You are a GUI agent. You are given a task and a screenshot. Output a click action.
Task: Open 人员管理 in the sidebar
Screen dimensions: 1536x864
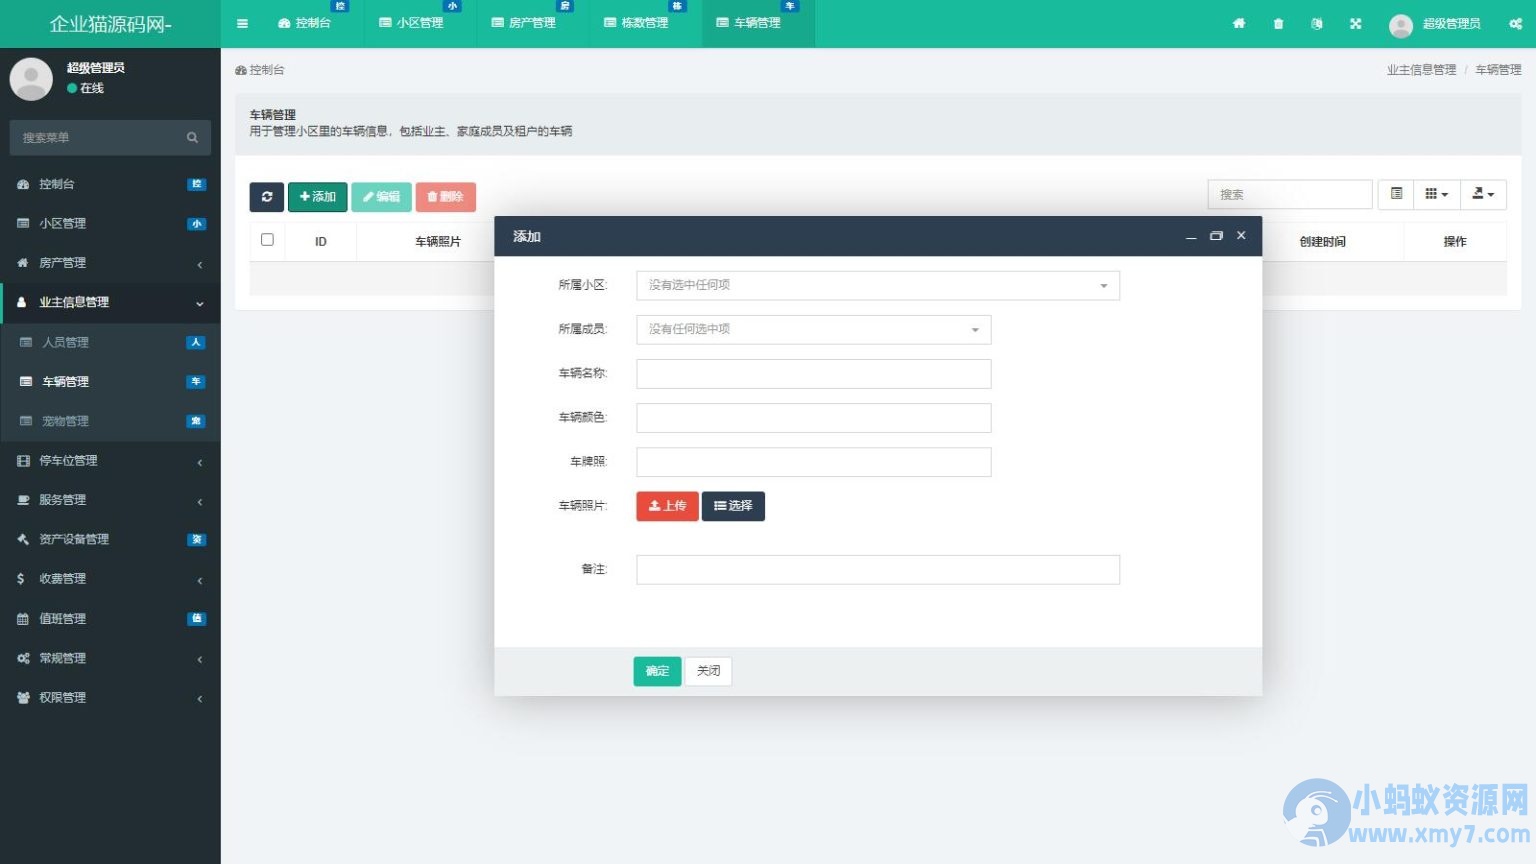click(x=66, y=342)
